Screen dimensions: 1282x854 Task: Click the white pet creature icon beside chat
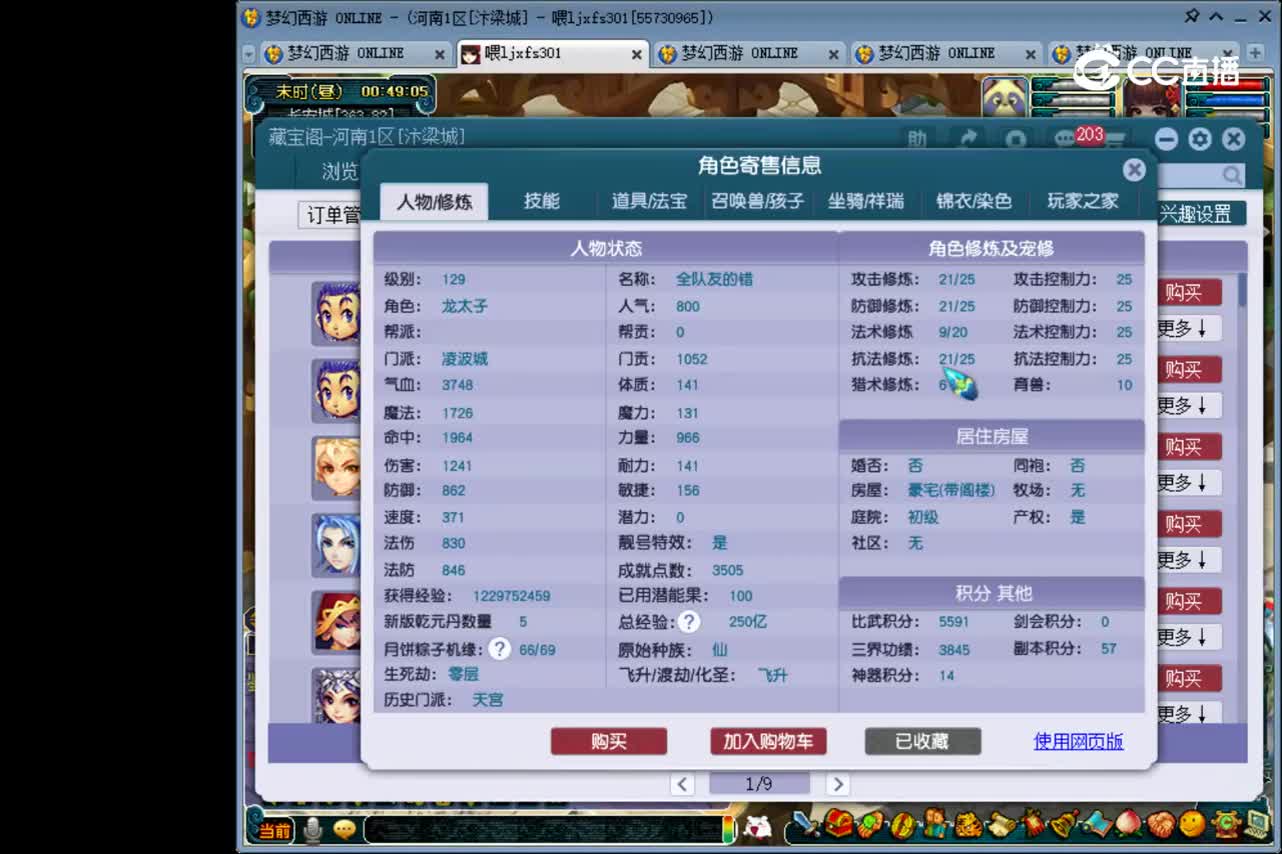point(758,827)
